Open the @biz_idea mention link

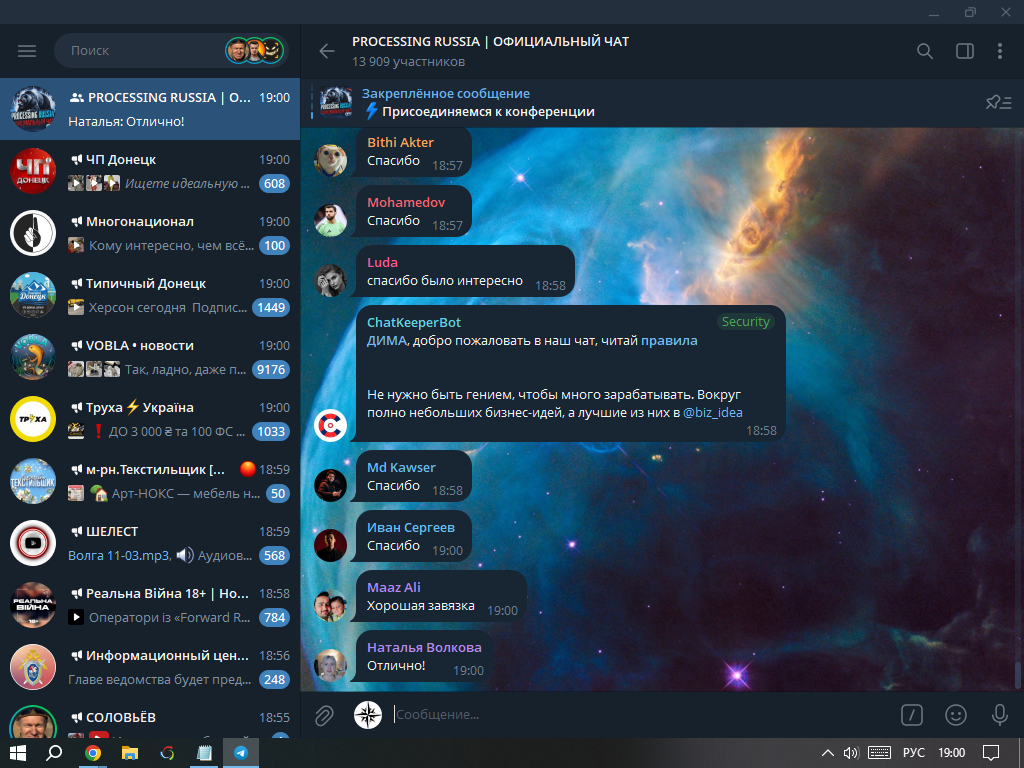pyautogui.click(x=712, y=413)
